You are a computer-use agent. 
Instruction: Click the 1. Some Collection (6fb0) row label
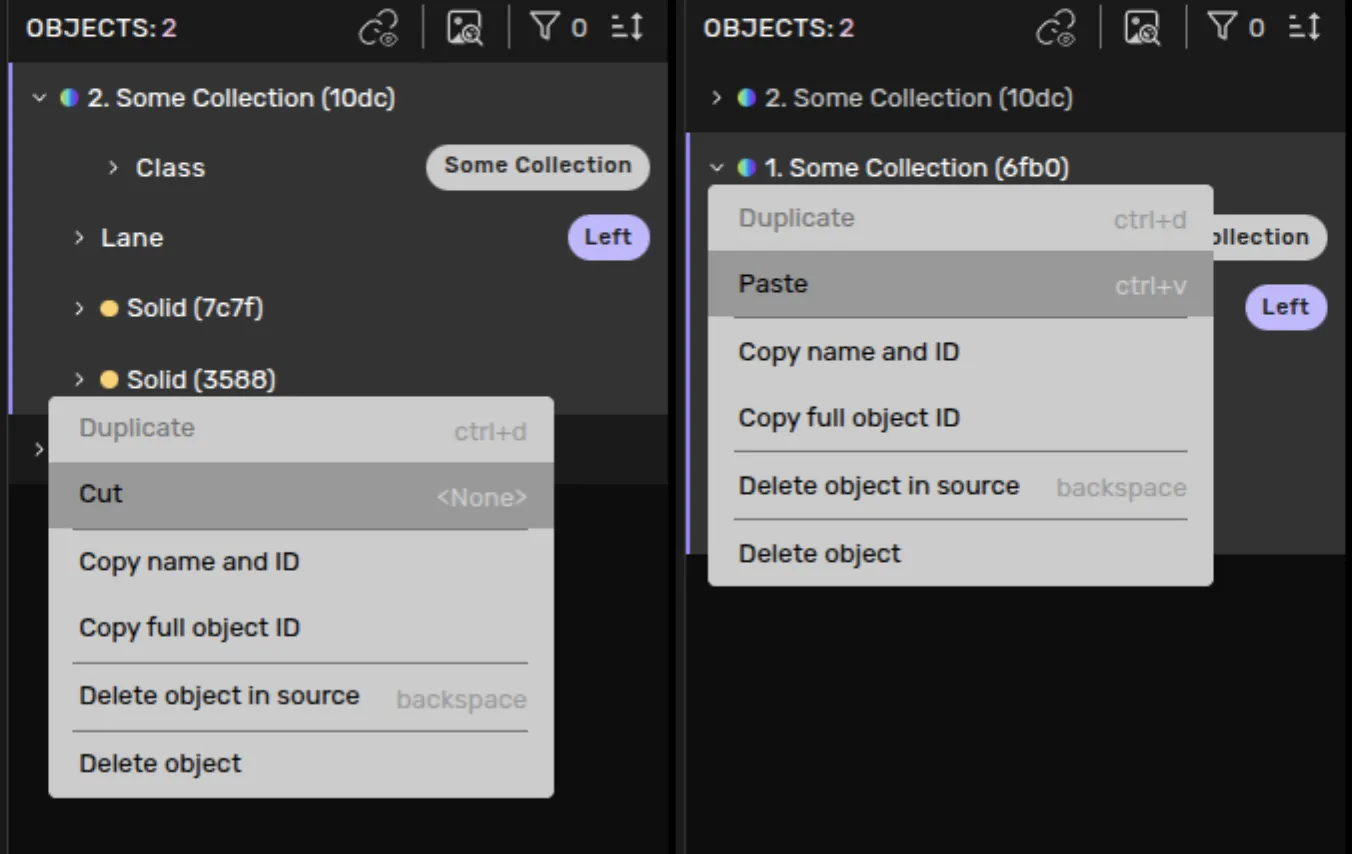[x=916, y=168]
